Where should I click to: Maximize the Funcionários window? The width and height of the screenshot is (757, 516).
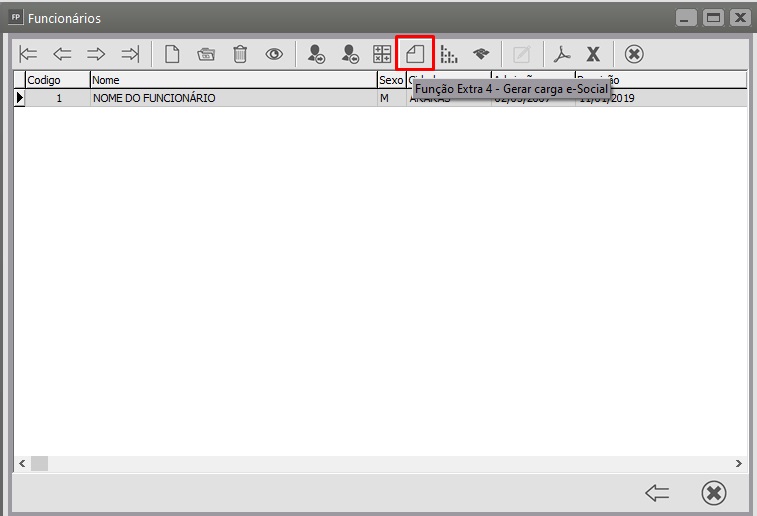tap(713, 18)
